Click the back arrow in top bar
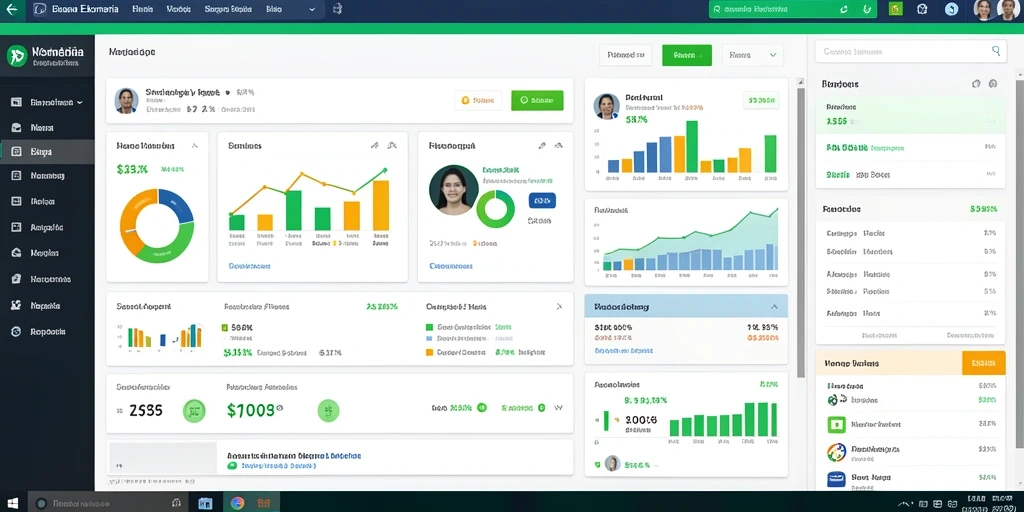 [x=11, y=9]
